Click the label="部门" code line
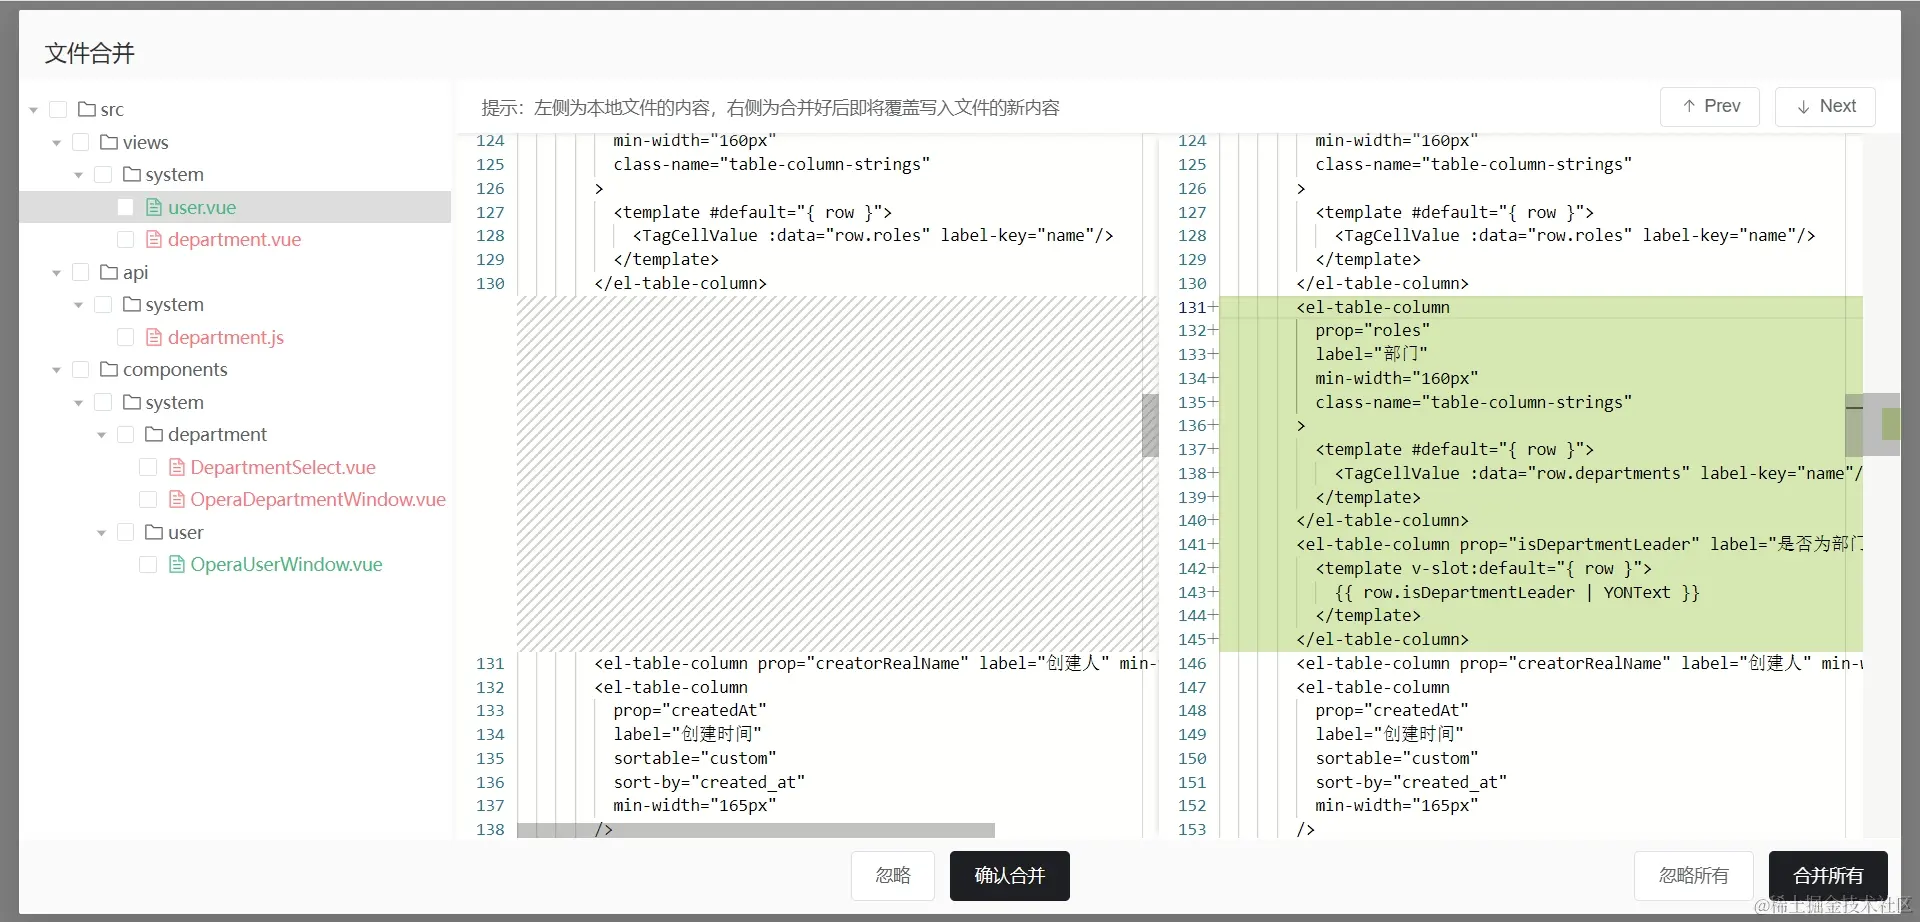Viewport: 1920px width, 922px height. point(1371,354)
